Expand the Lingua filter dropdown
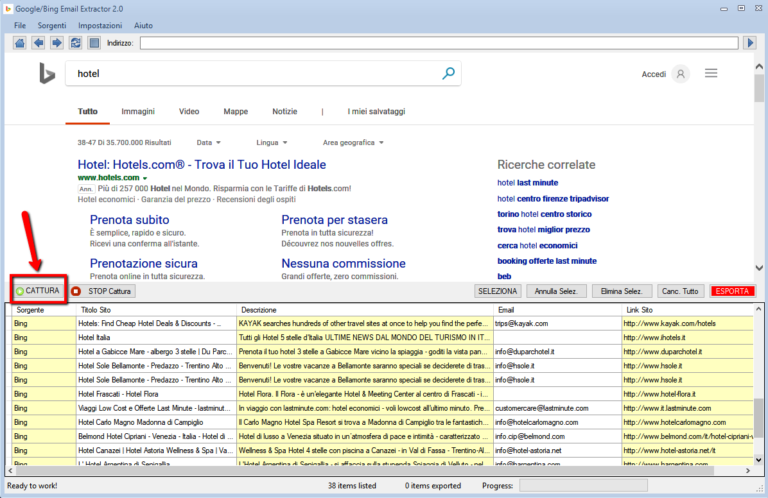Screen dimensions: 768x498 (x=271, y=142)
